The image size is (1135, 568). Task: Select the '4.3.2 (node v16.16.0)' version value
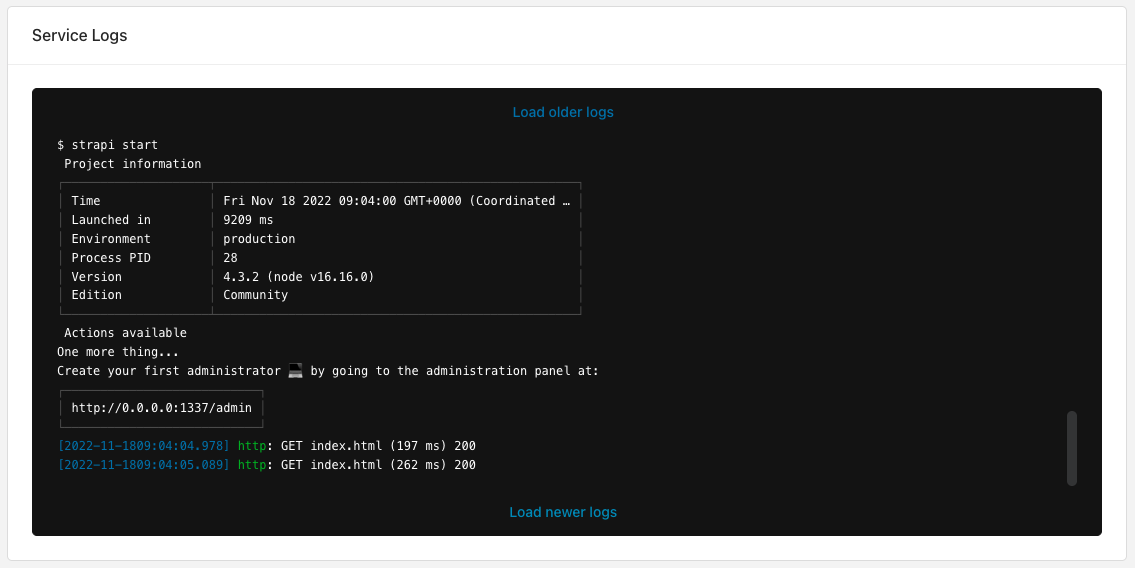click(299, 276)
